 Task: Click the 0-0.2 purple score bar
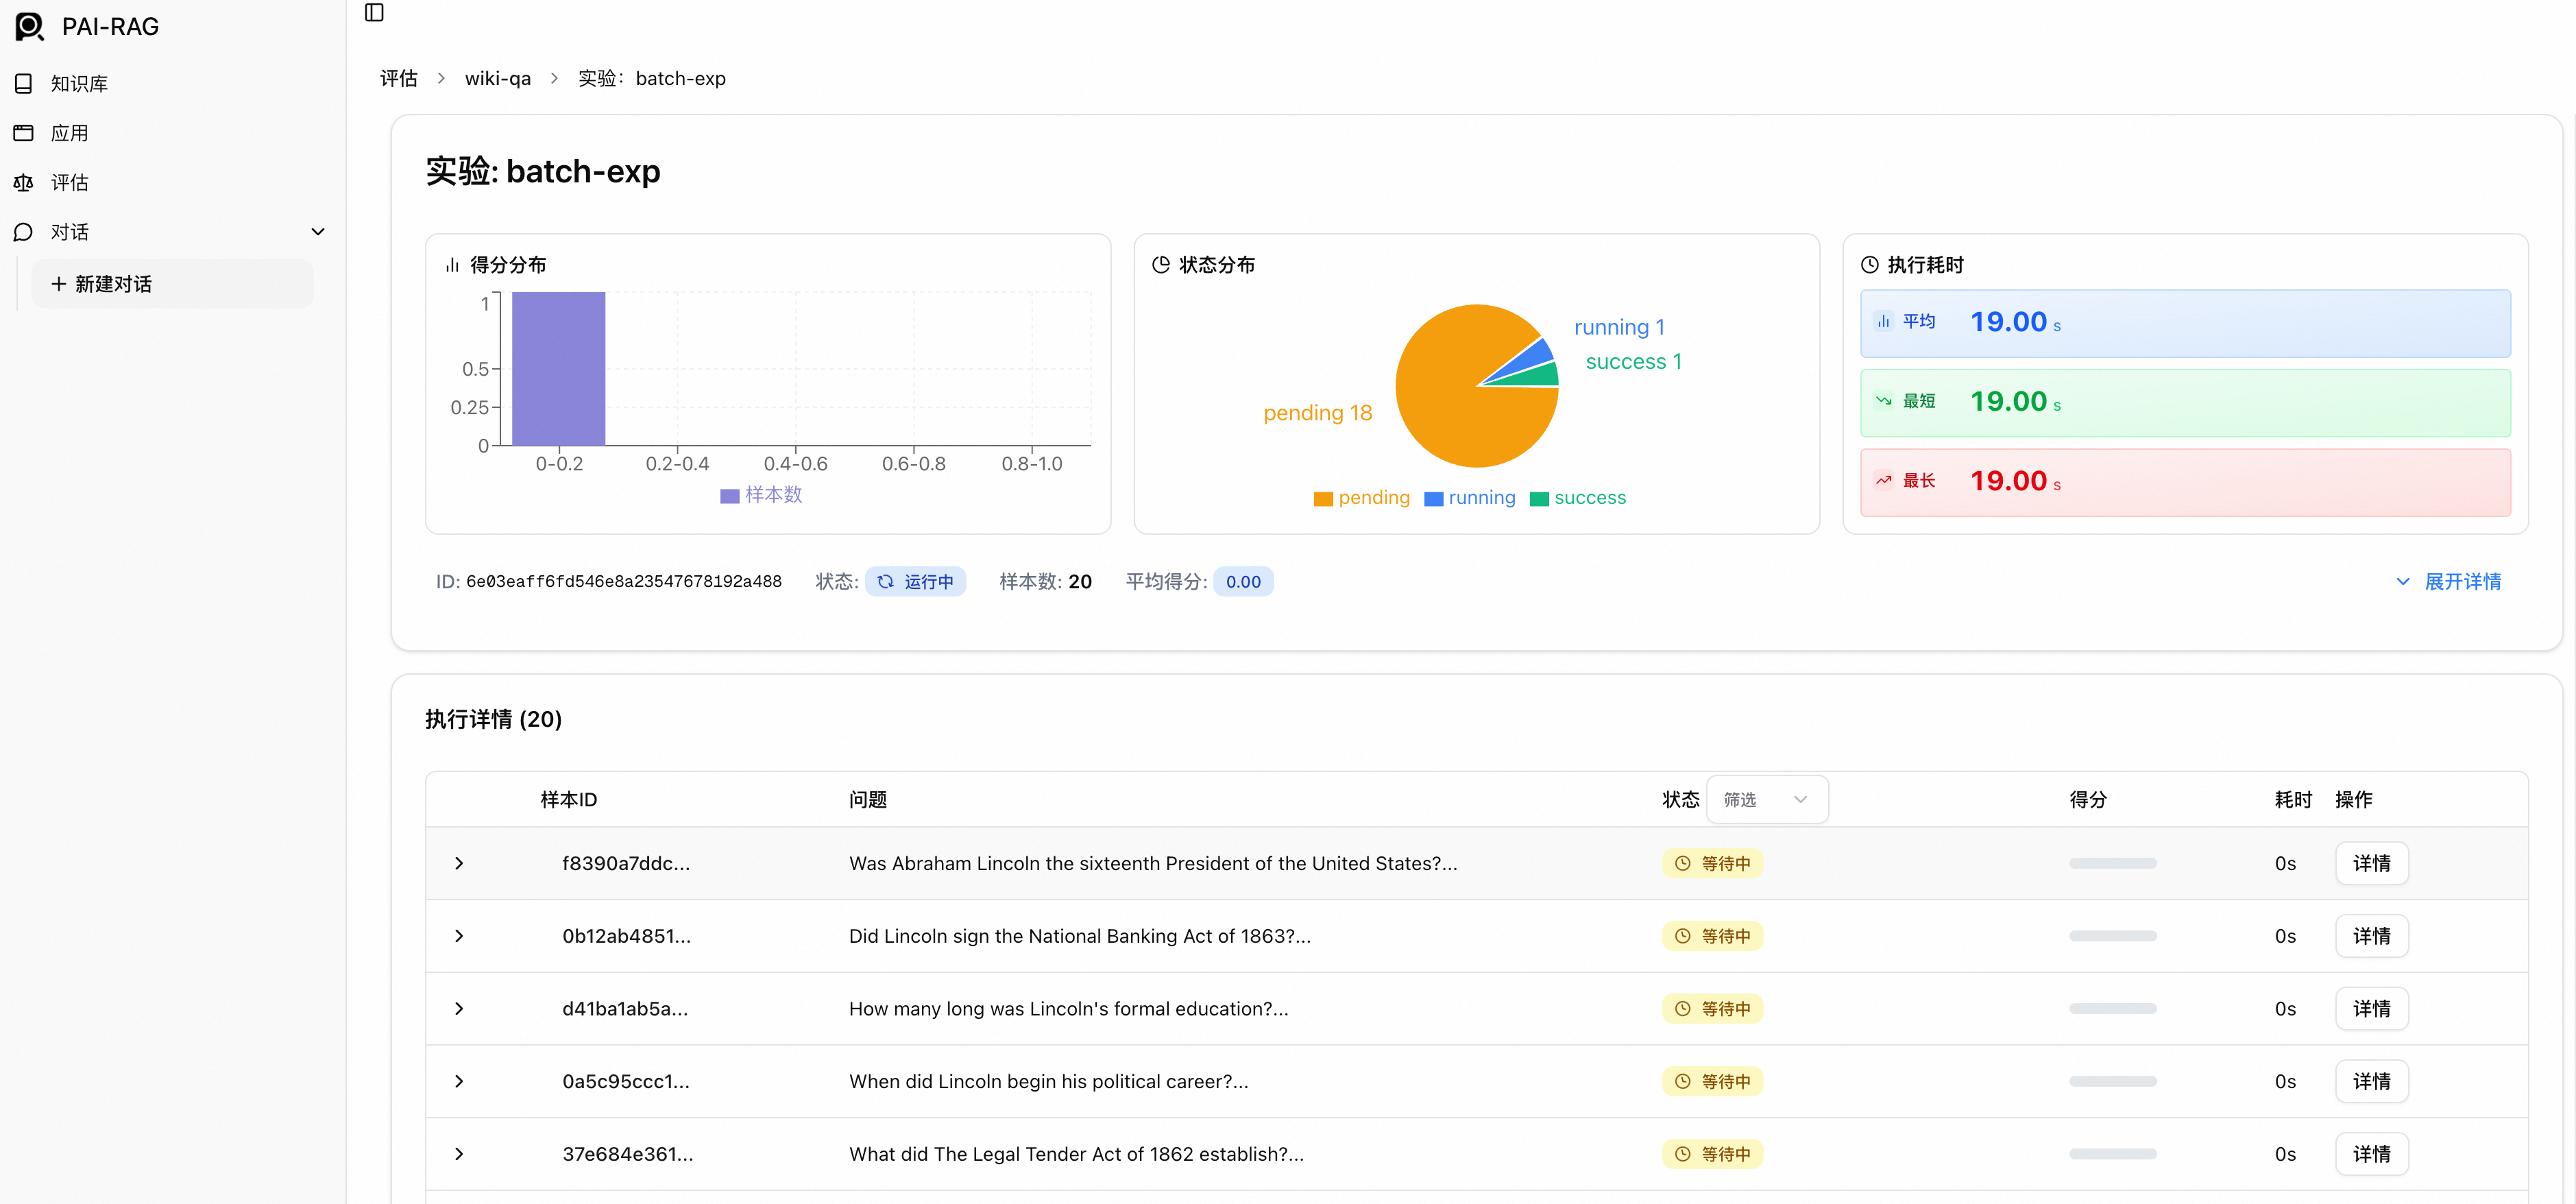point(558,369)
